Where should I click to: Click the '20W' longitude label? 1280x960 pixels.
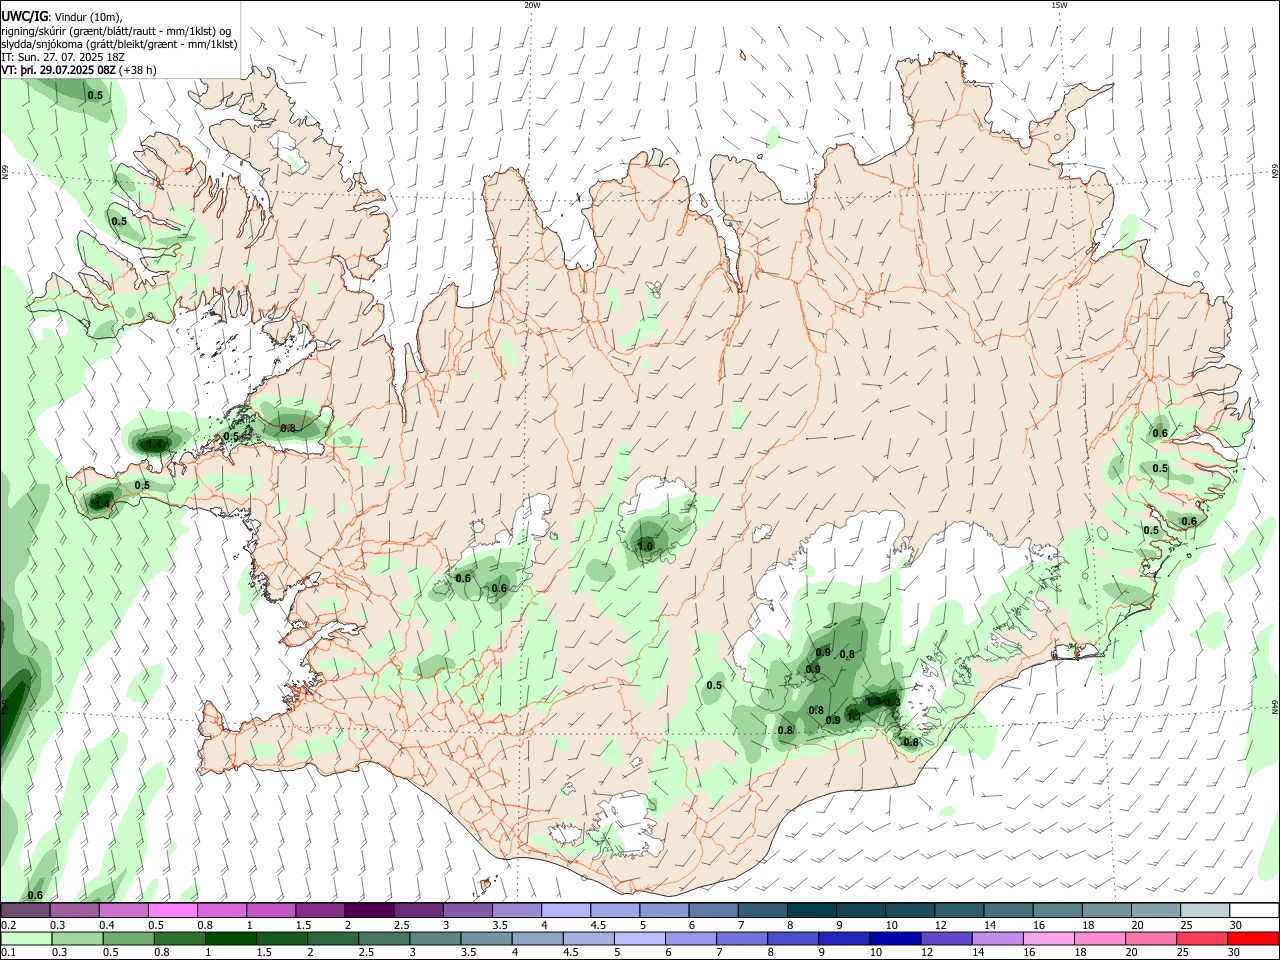tap(532, 5)
